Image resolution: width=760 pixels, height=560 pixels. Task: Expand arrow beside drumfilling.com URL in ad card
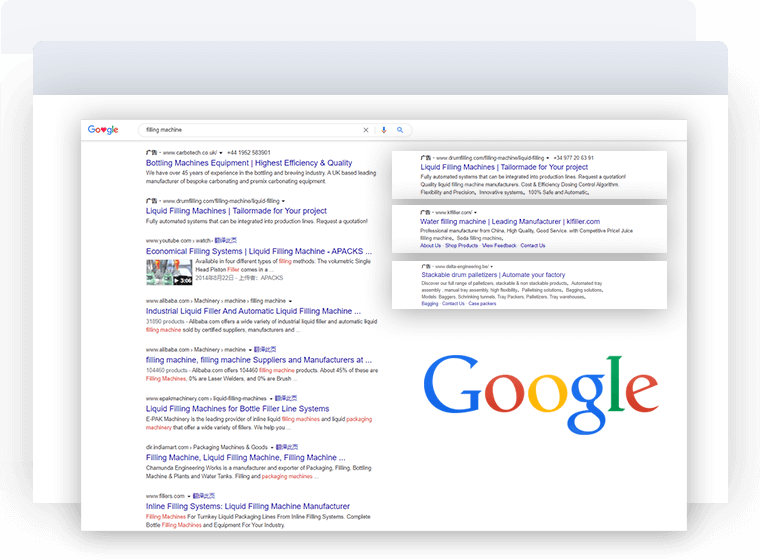click(548, 158)
